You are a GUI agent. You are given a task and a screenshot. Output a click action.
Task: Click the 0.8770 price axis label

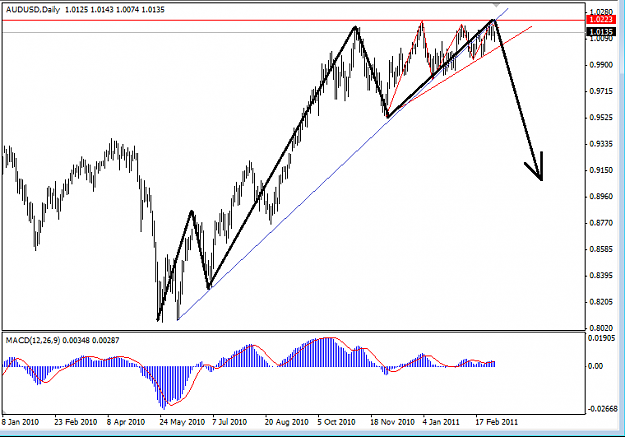point(601,223)
